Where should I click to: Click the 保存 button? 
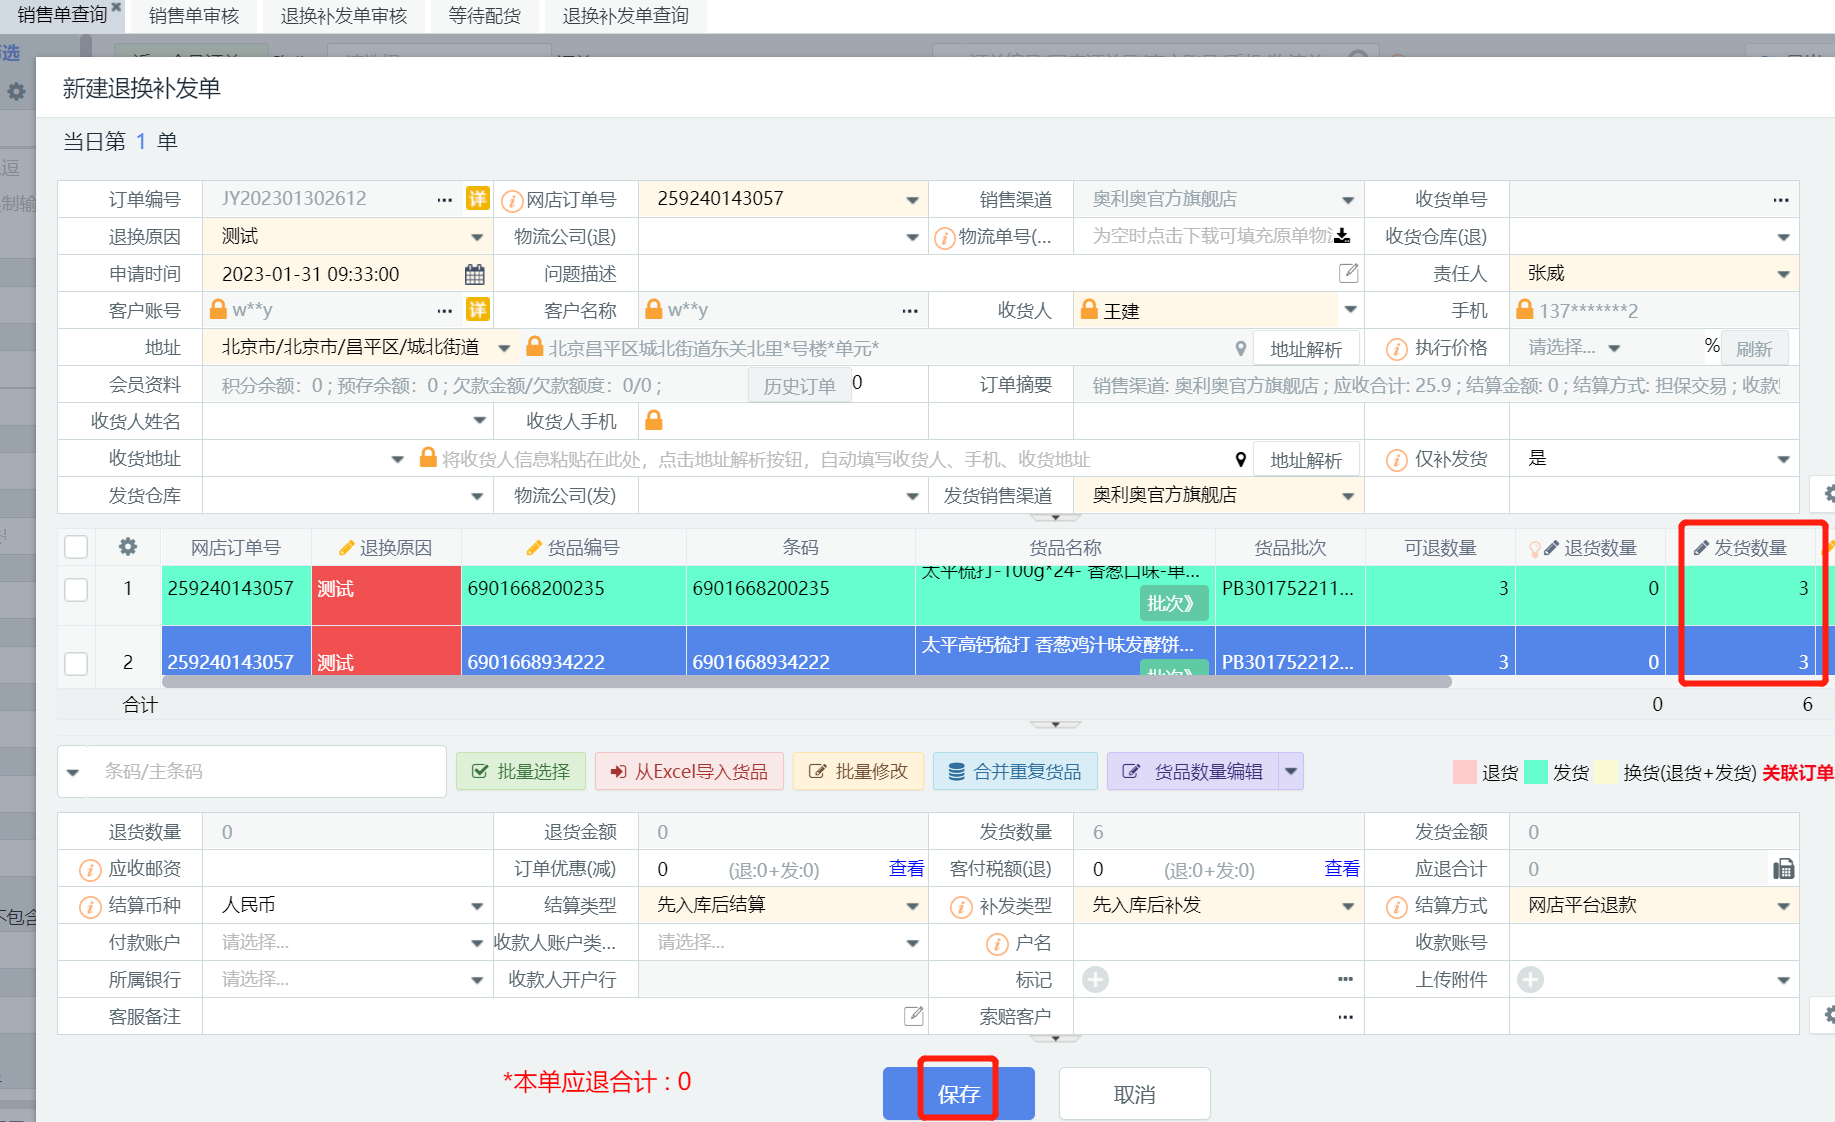click(958, 1094)
